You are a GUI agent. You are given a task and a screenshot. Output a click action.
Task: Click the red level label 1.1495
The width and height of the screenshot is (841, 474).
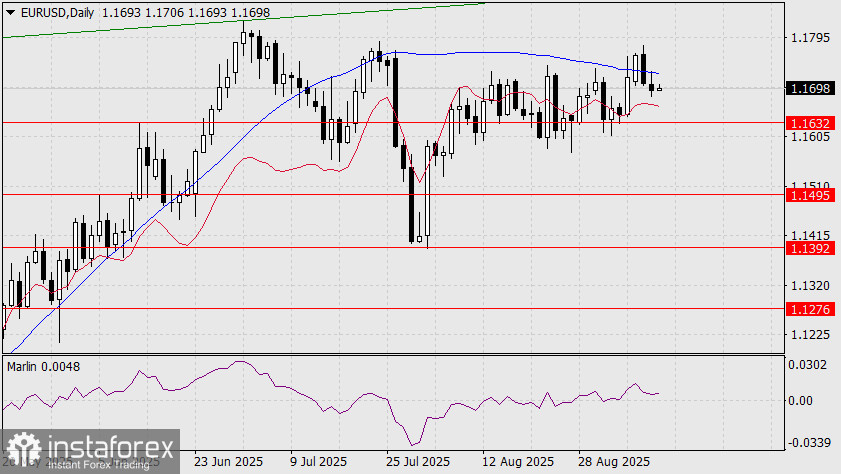pyautogui.click(x=810, y=195)
